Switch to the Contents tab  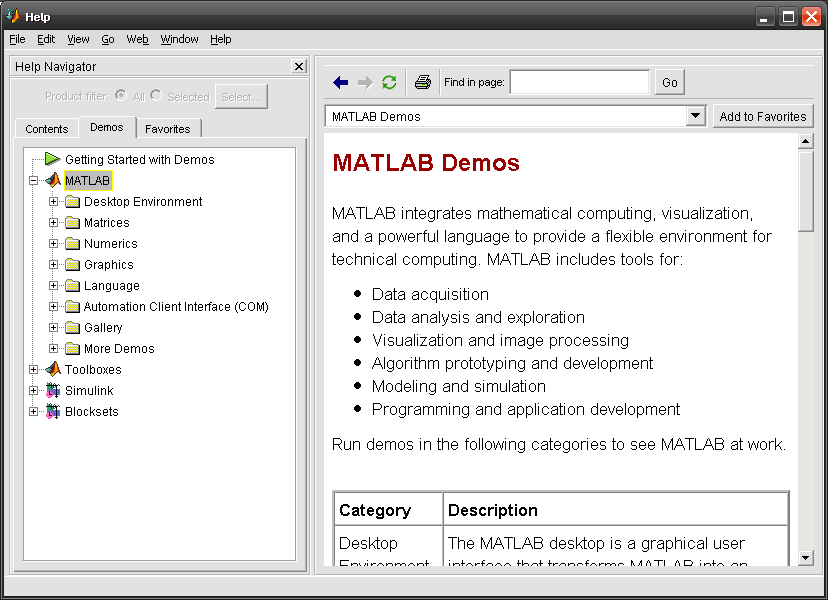click(47, 129)
